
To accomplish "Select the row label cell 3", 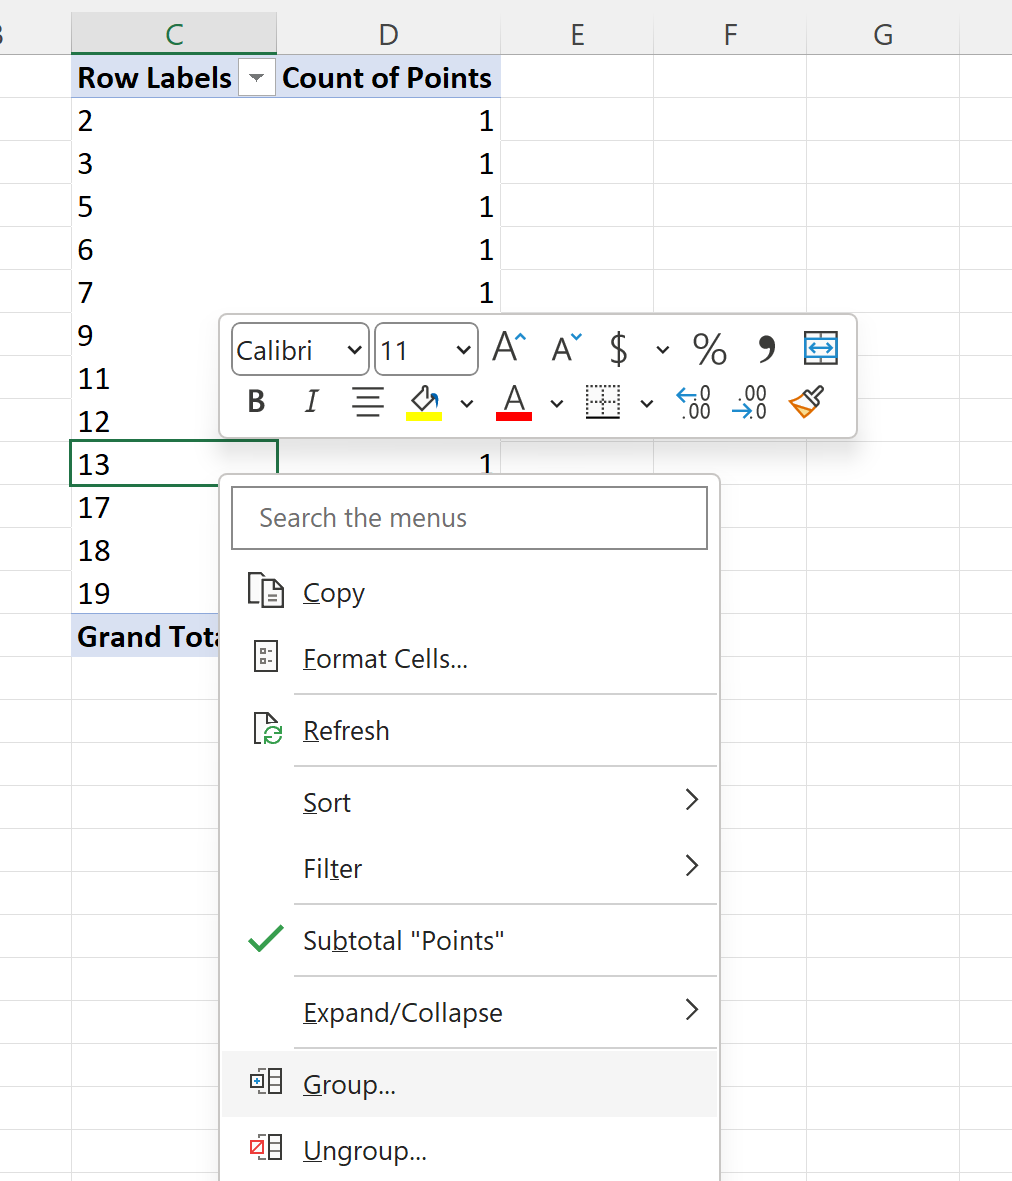I will click(x=174, y=163).
